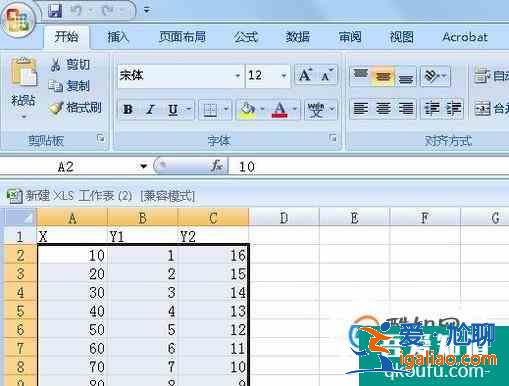
Task: Select column D header
Action: (x=284, y=218)
